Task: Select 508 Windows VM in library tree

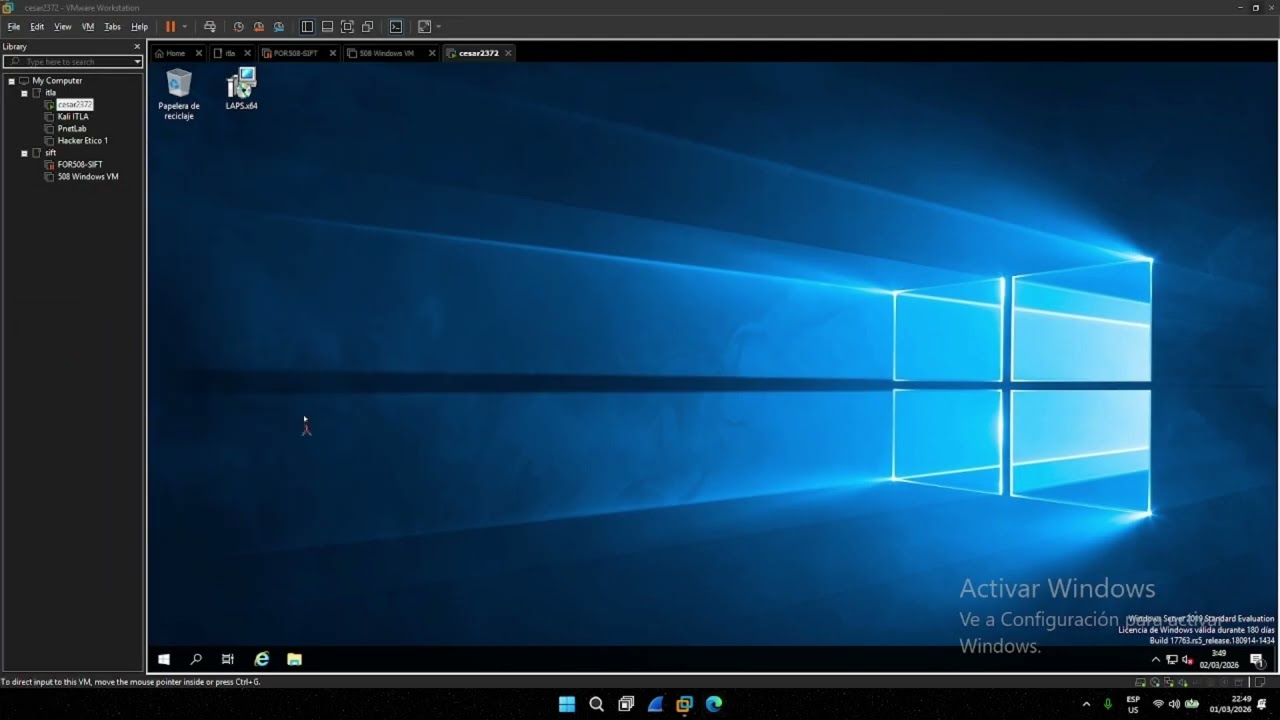Action: [x=88, y=177]
